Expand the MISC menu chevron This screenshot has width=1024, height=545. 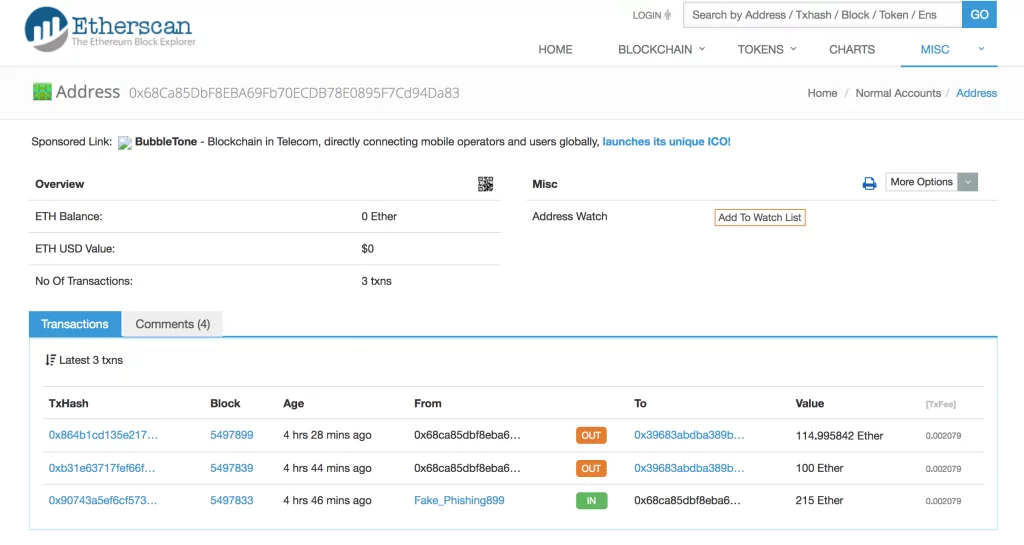981,49
